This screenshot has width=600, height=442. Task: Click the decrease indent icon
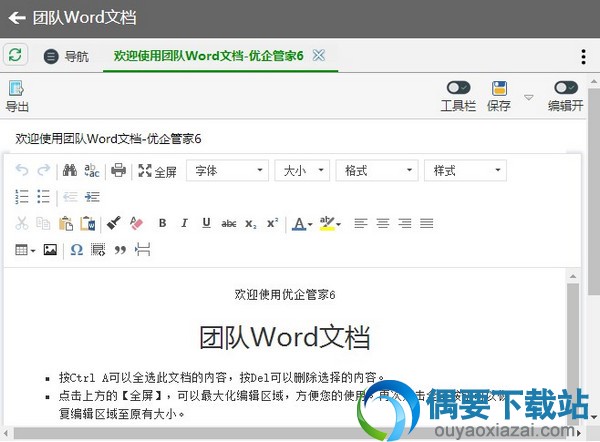[x=70, y=197]
